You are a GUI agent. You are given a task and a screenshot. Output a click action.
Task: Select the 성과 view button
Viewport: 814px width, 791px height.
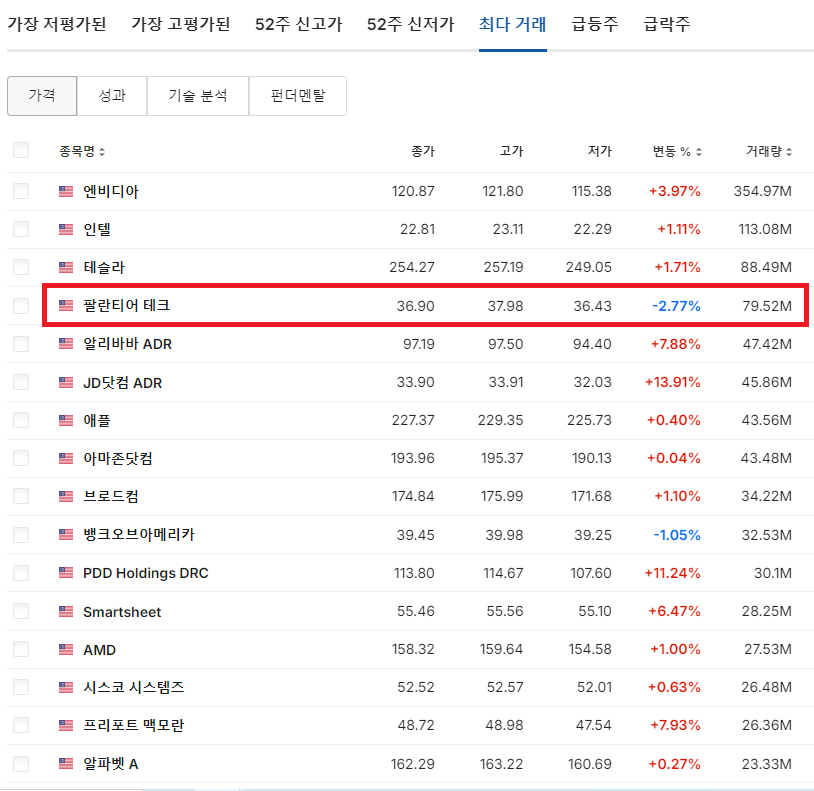(112, 96)
